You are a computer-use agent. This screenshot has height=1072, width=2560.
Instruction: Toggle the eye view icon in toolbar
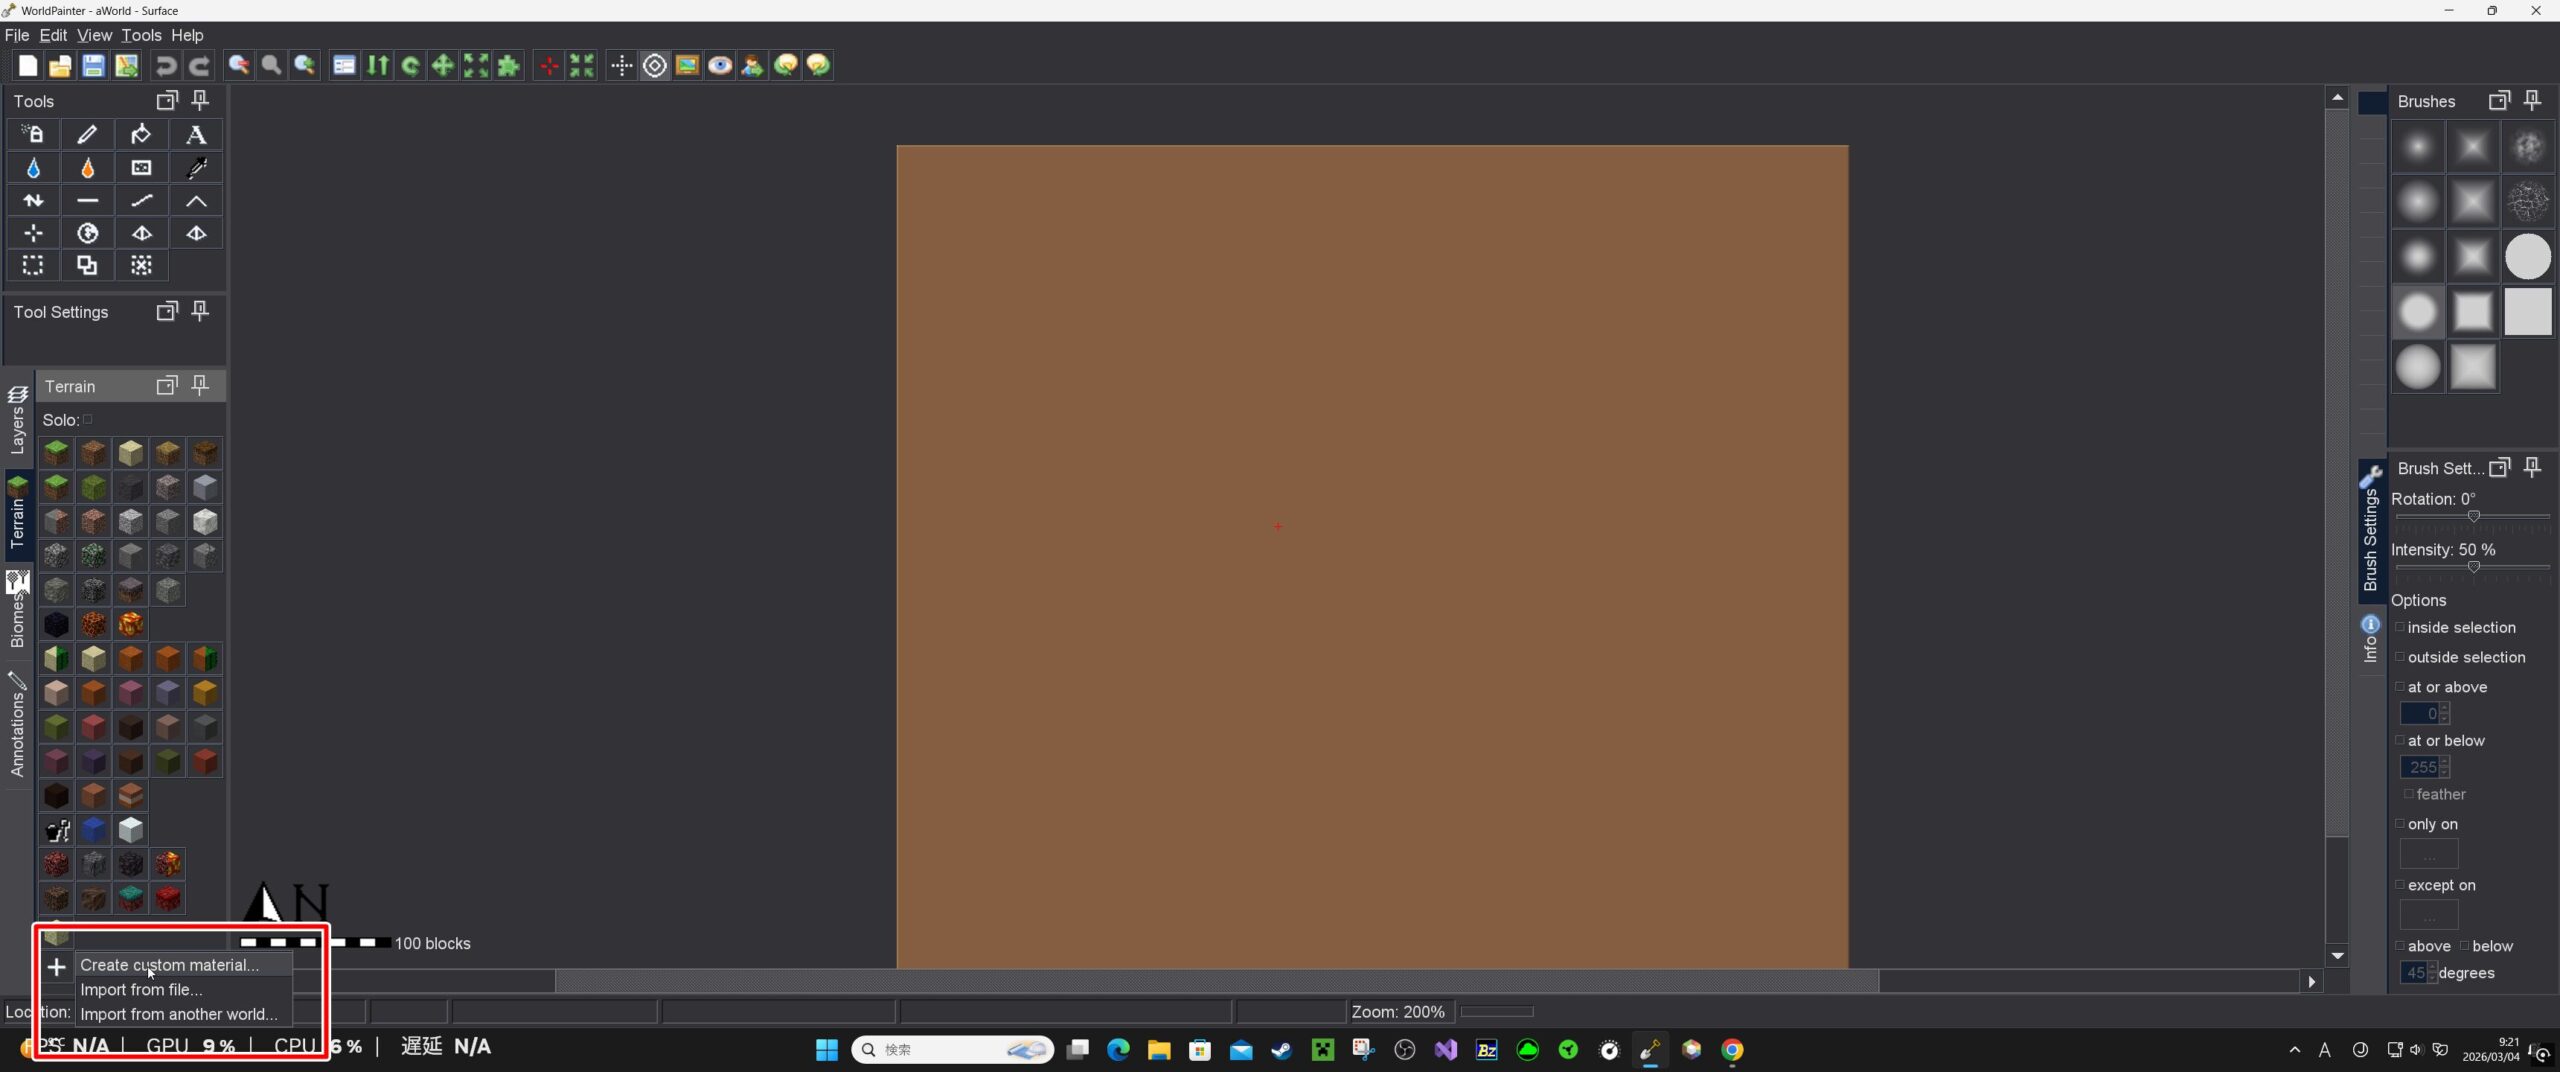(719, 66)
